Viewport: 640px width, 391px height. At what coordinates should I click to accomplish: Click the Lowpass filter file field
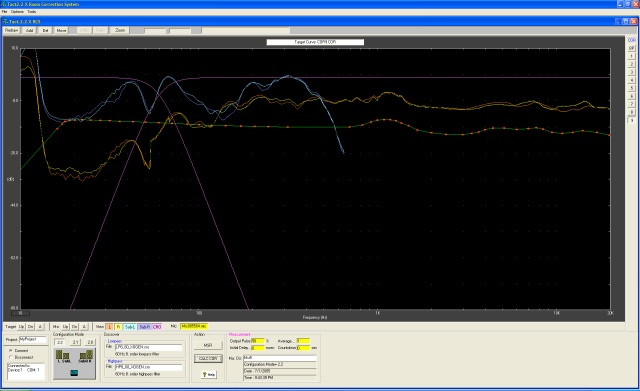coord(149,347)
